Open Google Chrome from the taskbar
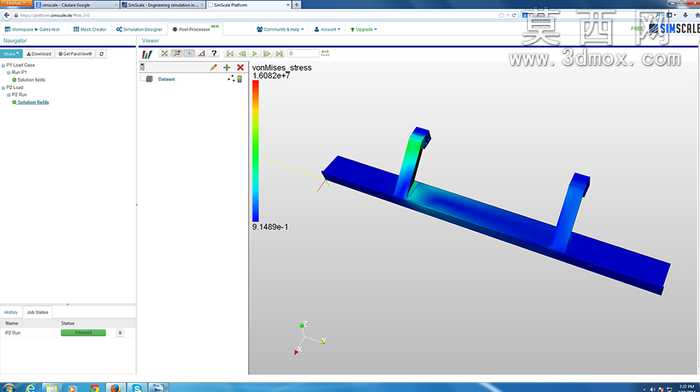 94,388
